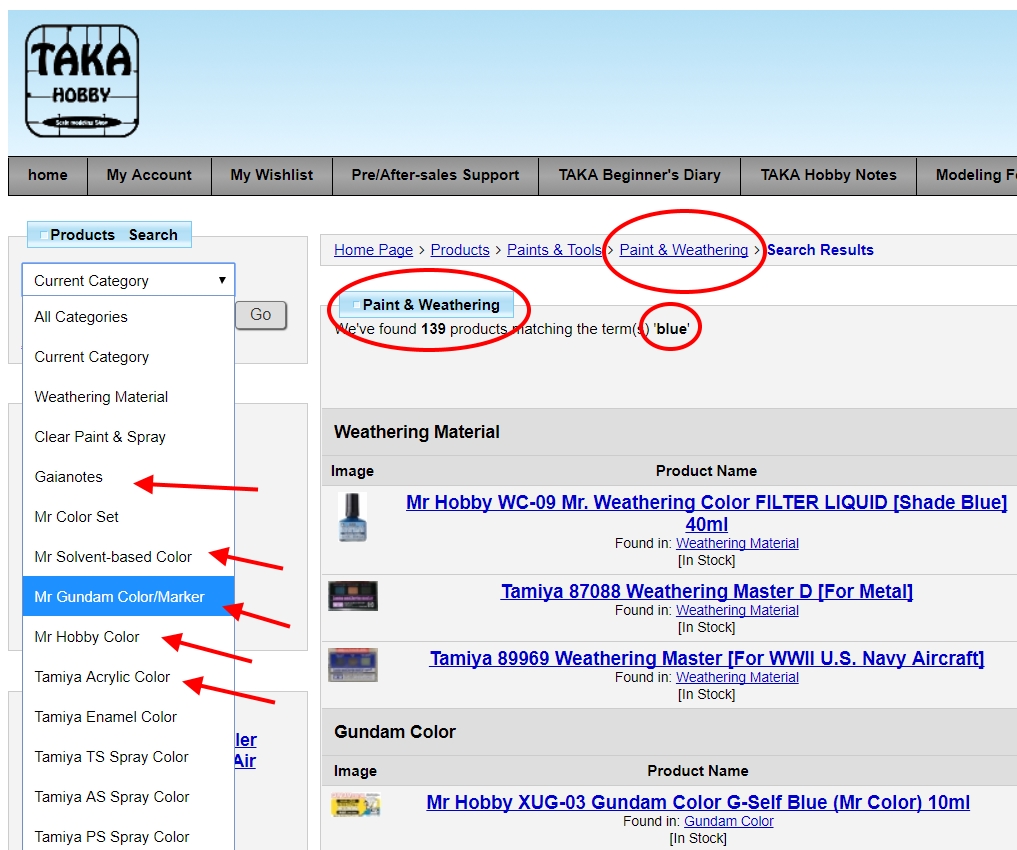The height and width of the screenshot is (850, 1017).
Task: Click the Weathering Material section heading
Action: [x=416, y=432]
